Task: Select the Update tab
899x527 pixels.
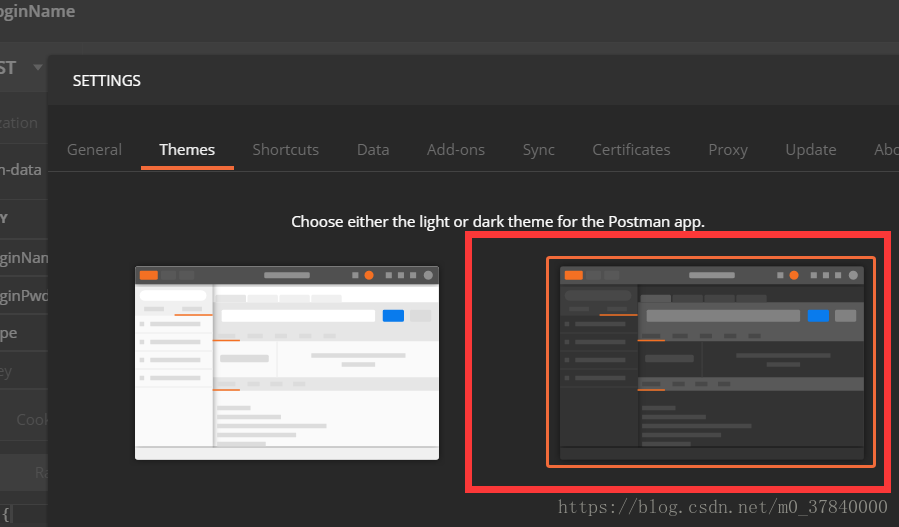Action: pyautogui.click(x=811, y=150)
